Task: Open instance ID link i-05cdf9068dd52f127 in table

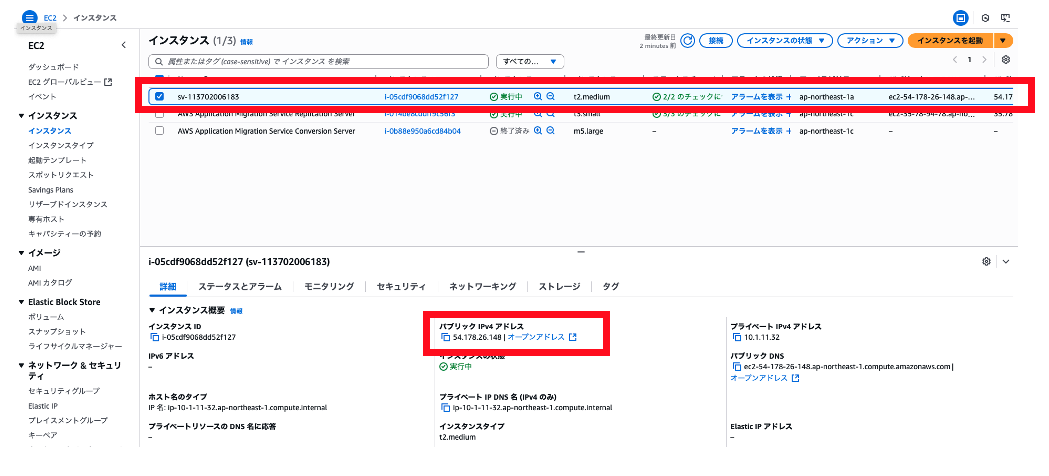Action: (421, 96)
